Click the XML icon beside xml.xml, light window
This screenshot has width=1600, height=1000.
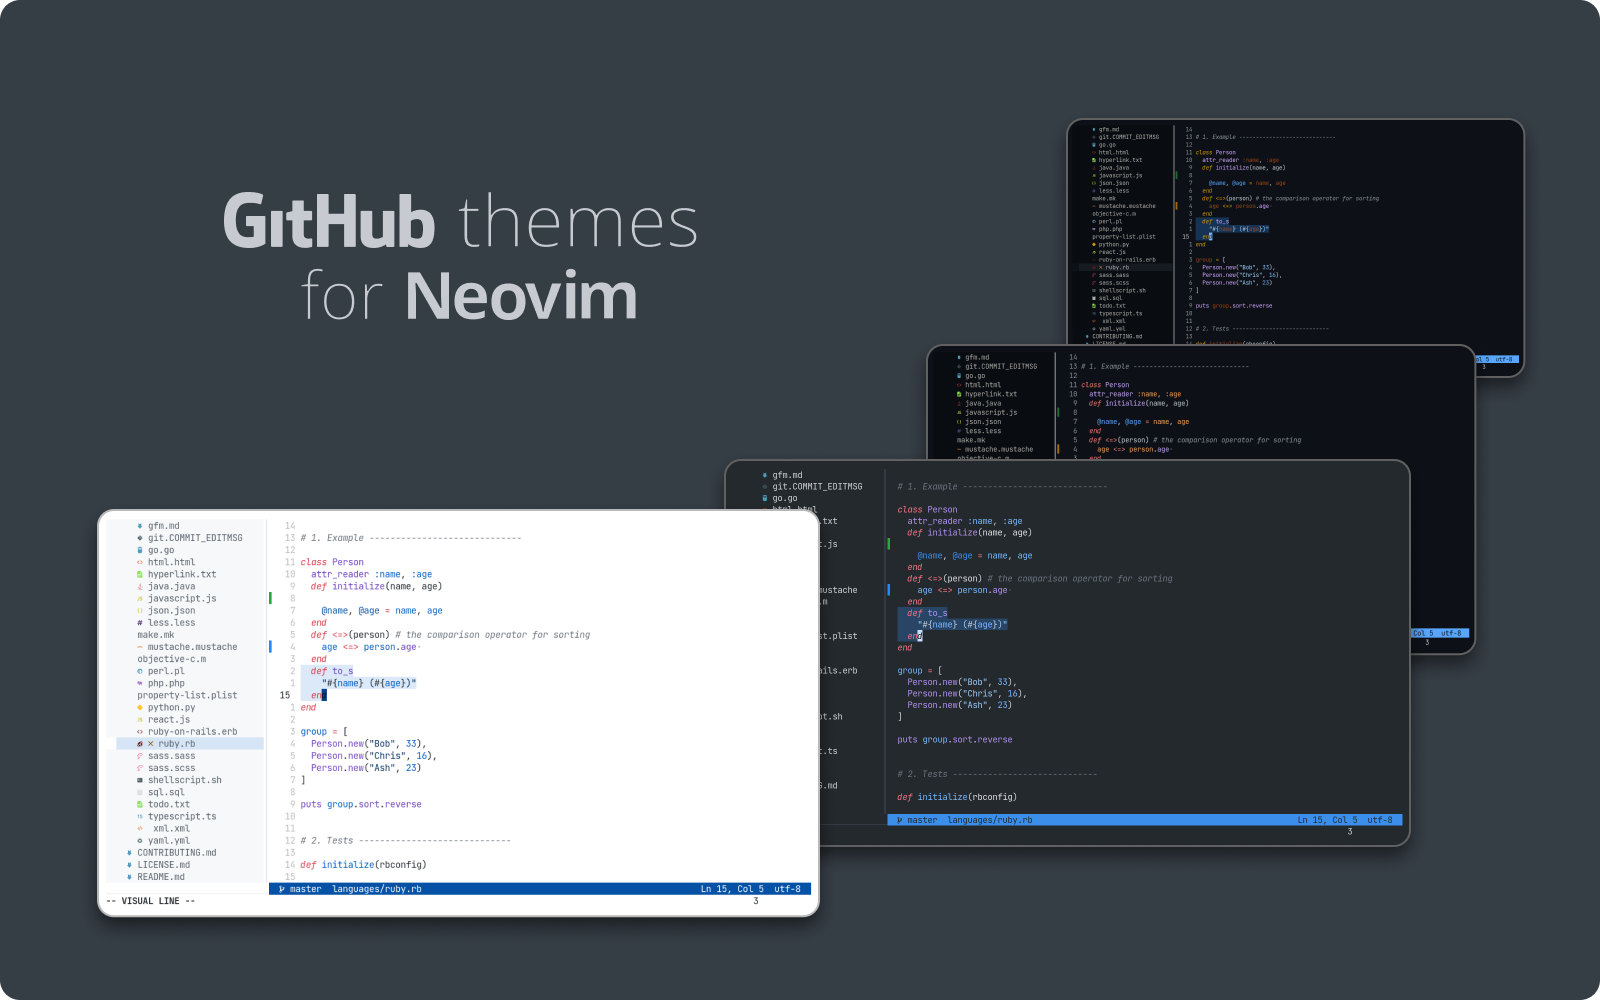click(140, 829)
